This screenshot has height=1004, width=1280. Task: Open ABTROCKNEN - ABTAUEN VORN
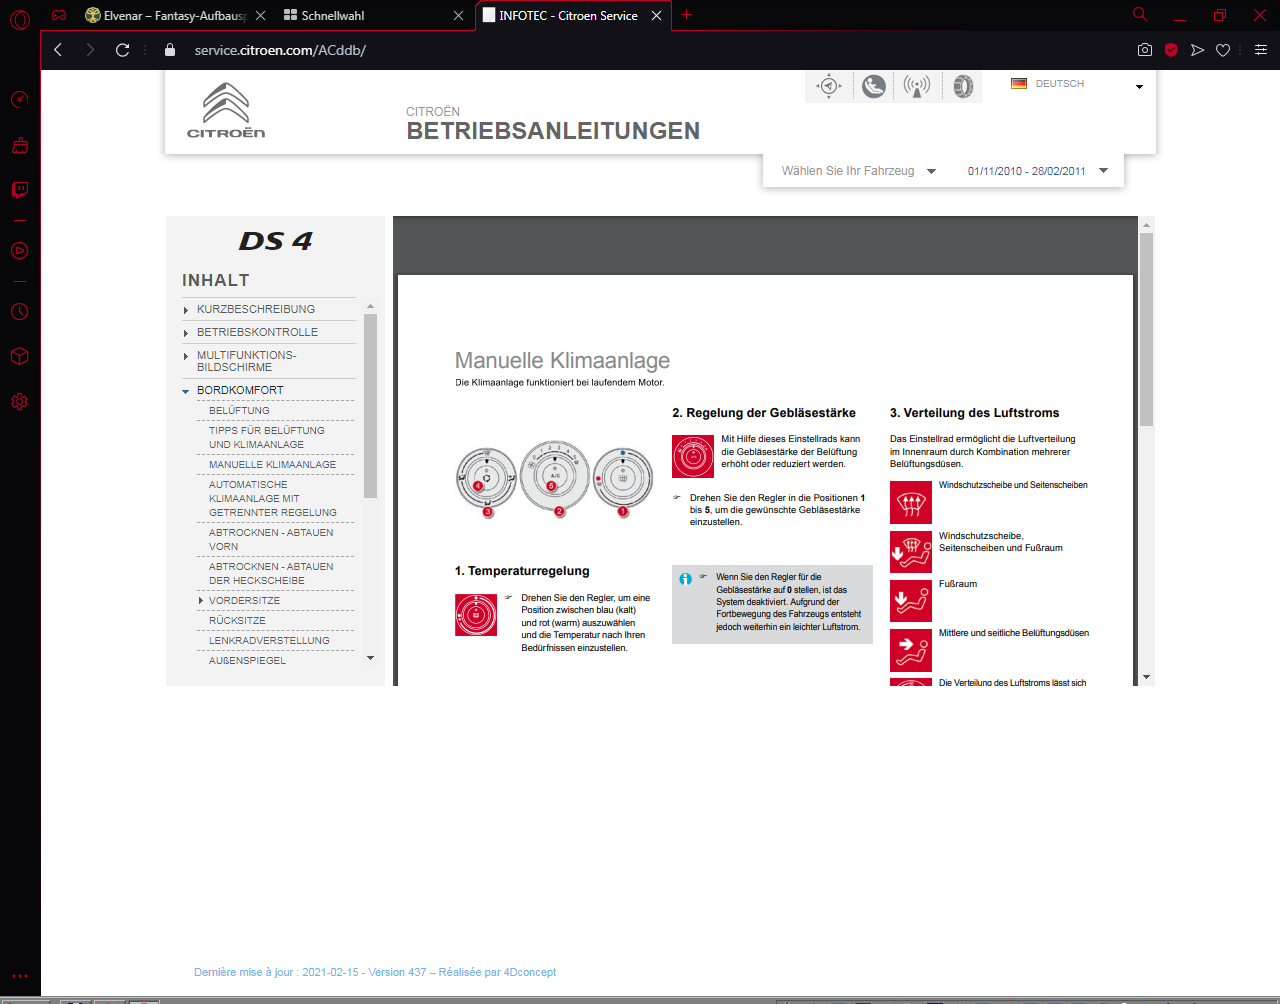click(x=271, y=540)
